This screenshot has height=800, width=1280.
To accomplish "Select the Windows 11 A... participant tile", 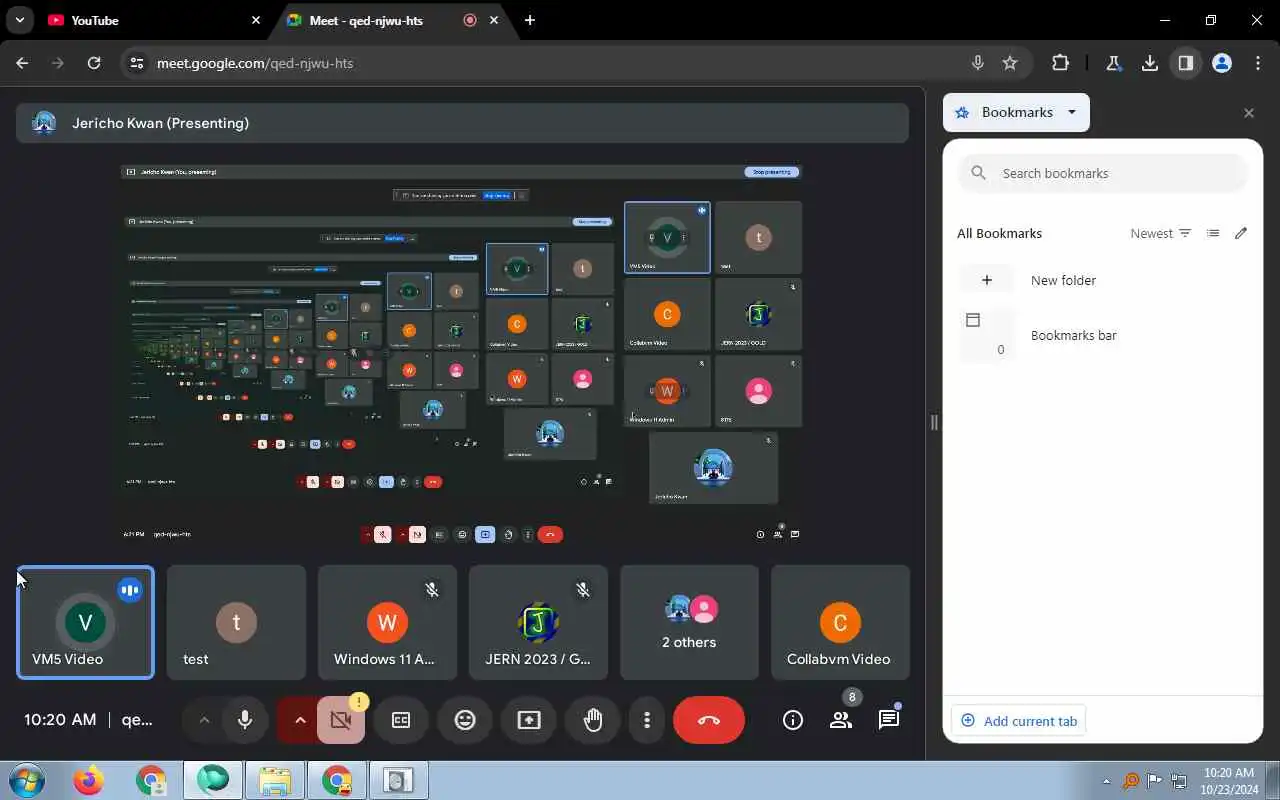I will 387,622.
